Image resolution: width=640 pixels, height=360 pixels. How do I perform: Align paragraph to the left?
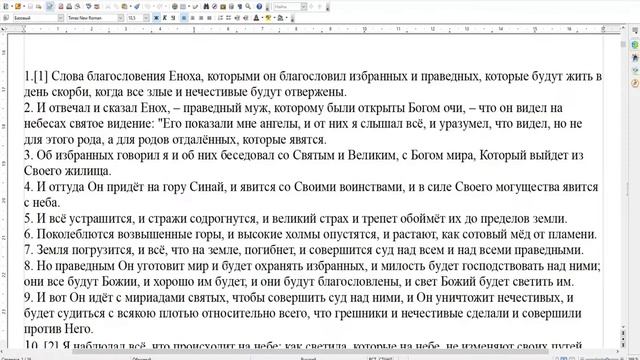(184, 18)
